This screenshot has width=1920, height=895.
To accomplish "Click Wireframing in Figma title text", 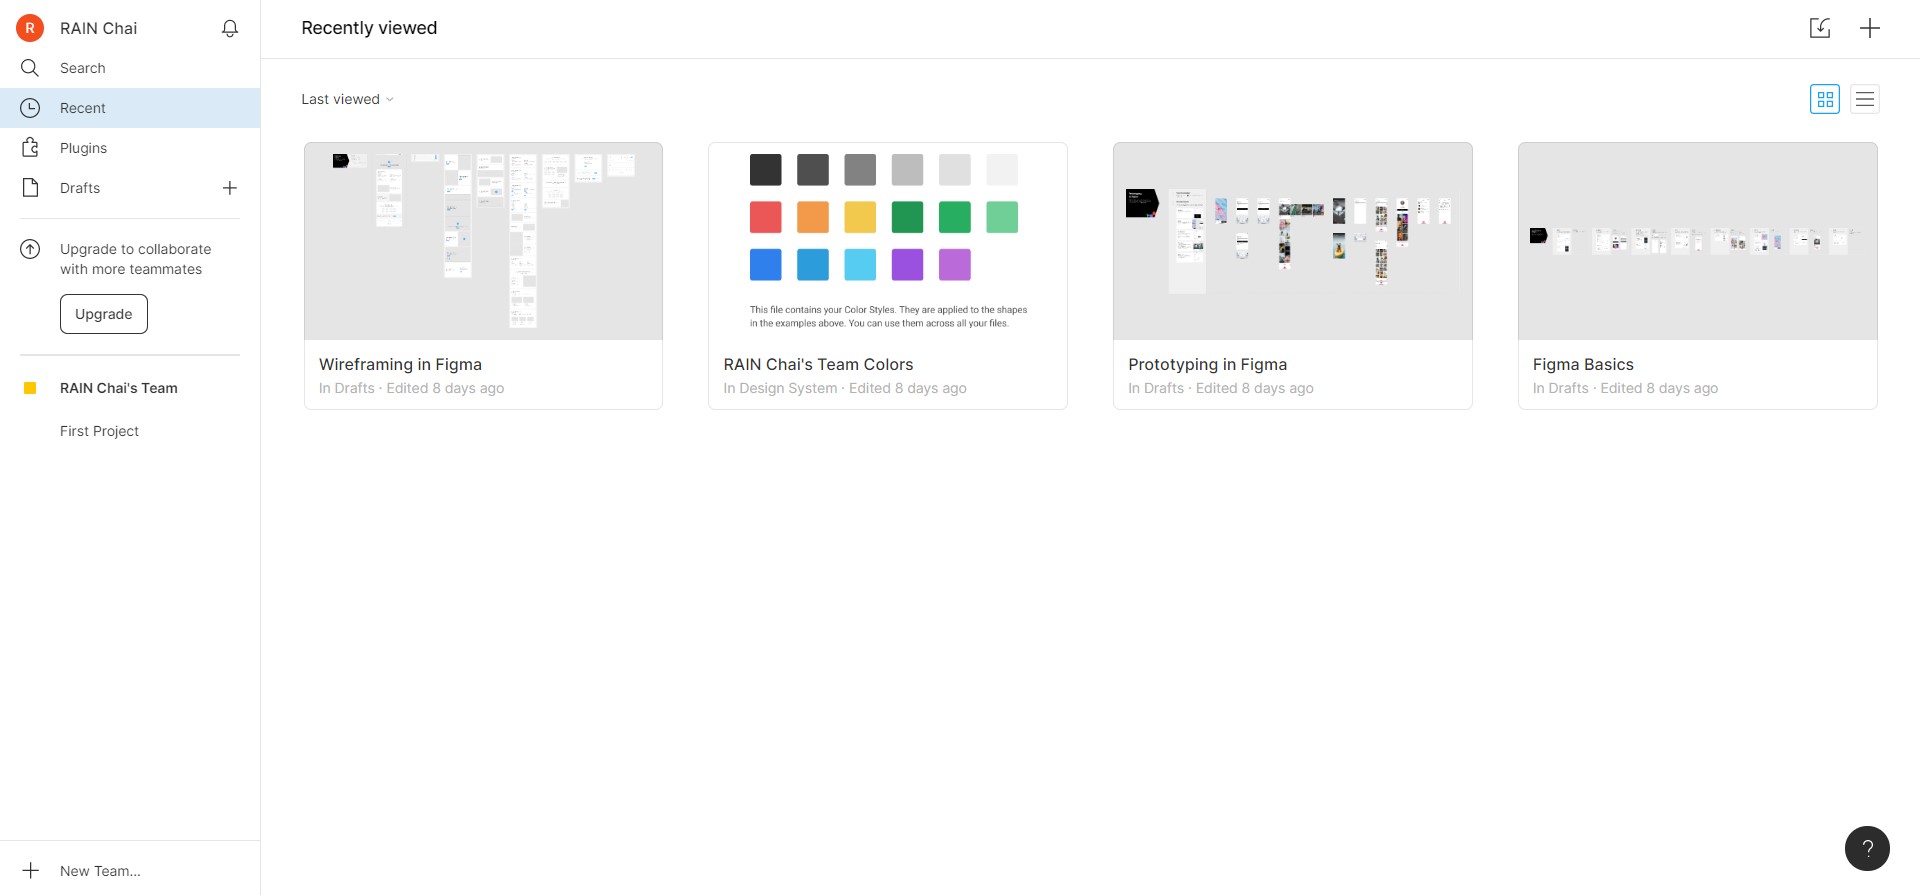I will click(x=400, y=364).
